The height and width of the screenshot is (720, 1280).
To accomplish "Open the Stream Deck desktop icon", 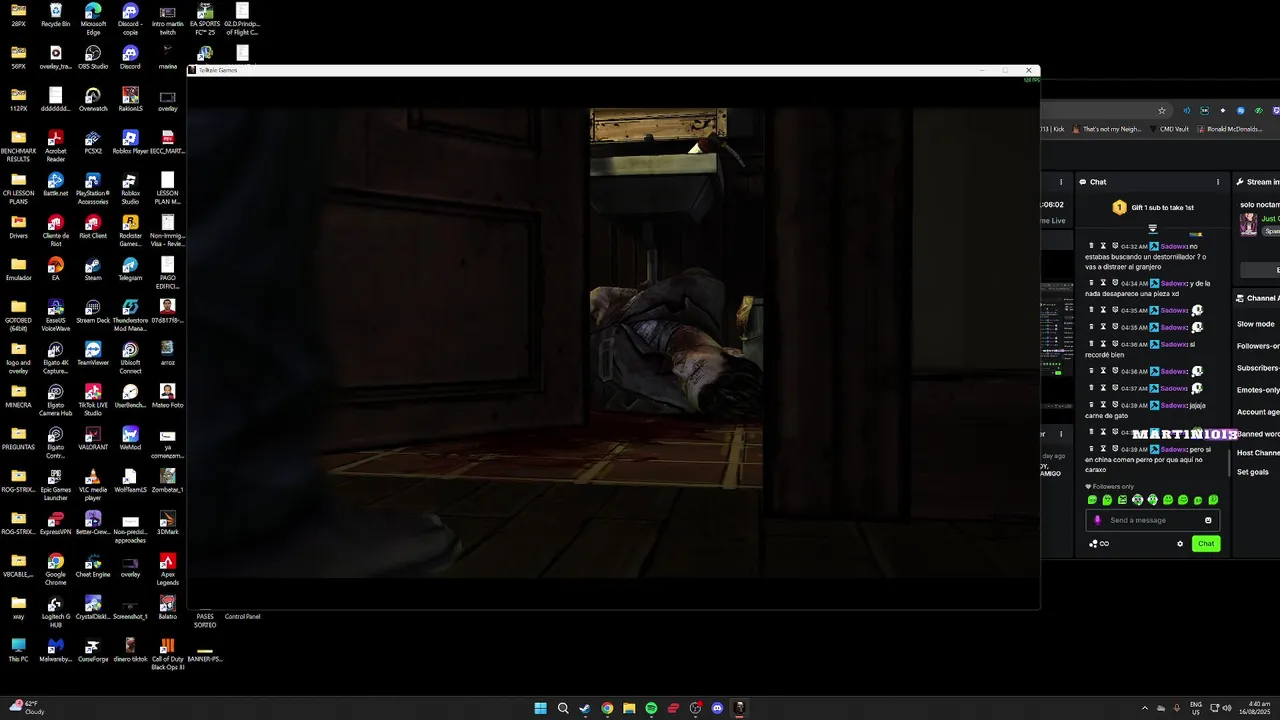I will [x=93, y=310].
